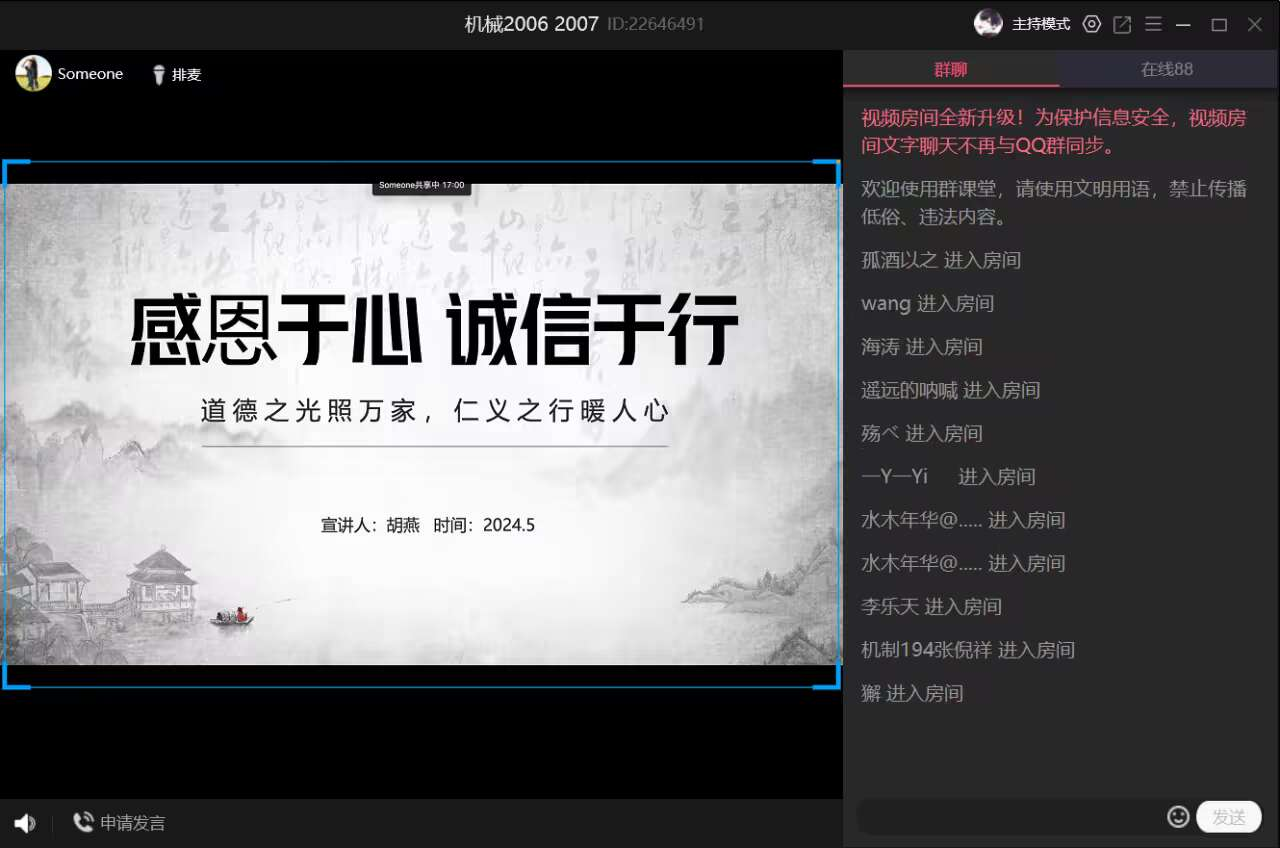Click the 排麦 microphone queue icon
The height and width of the screenshot is (848, 1280).
(158, 75)
